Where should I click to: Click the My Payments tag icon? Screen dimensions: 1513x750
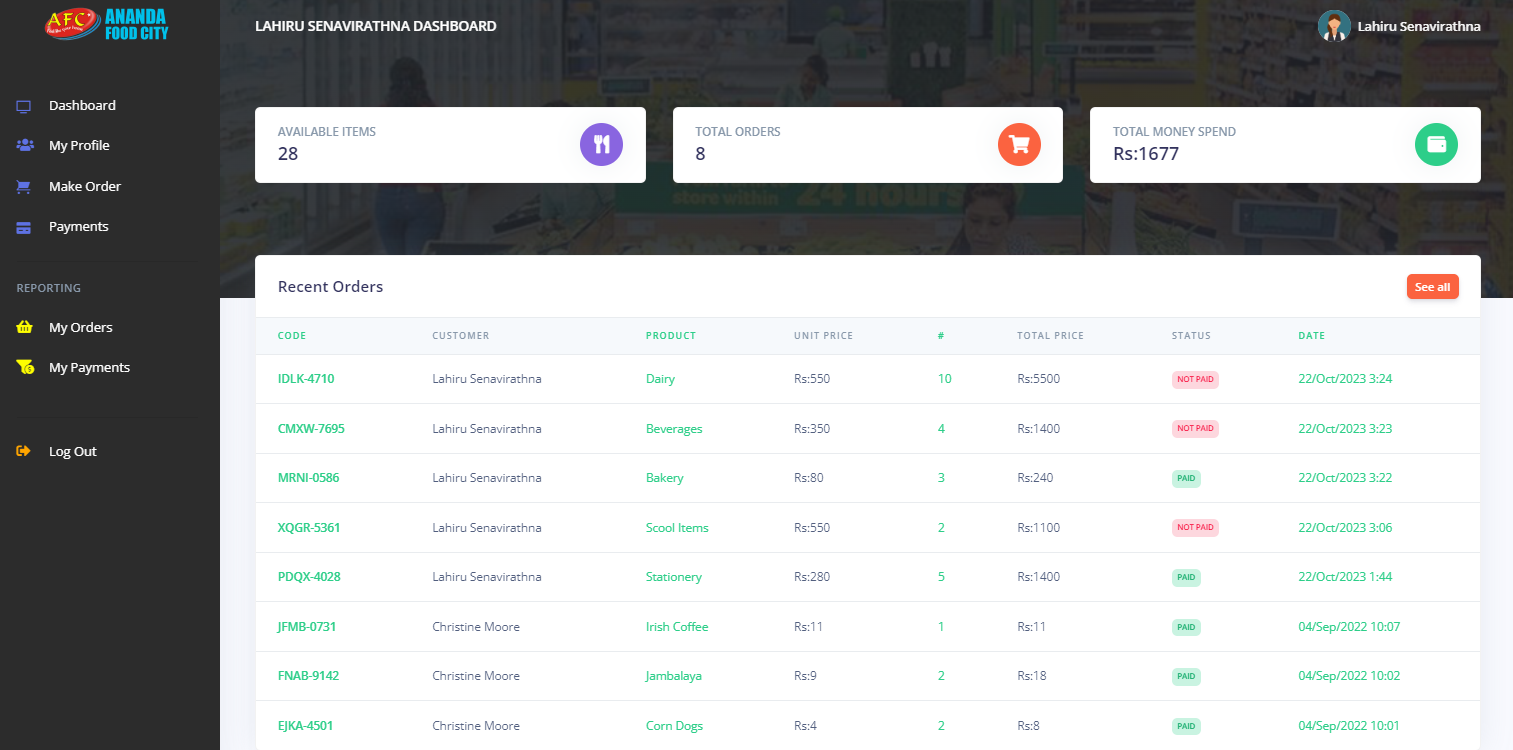tap(24, 366)
